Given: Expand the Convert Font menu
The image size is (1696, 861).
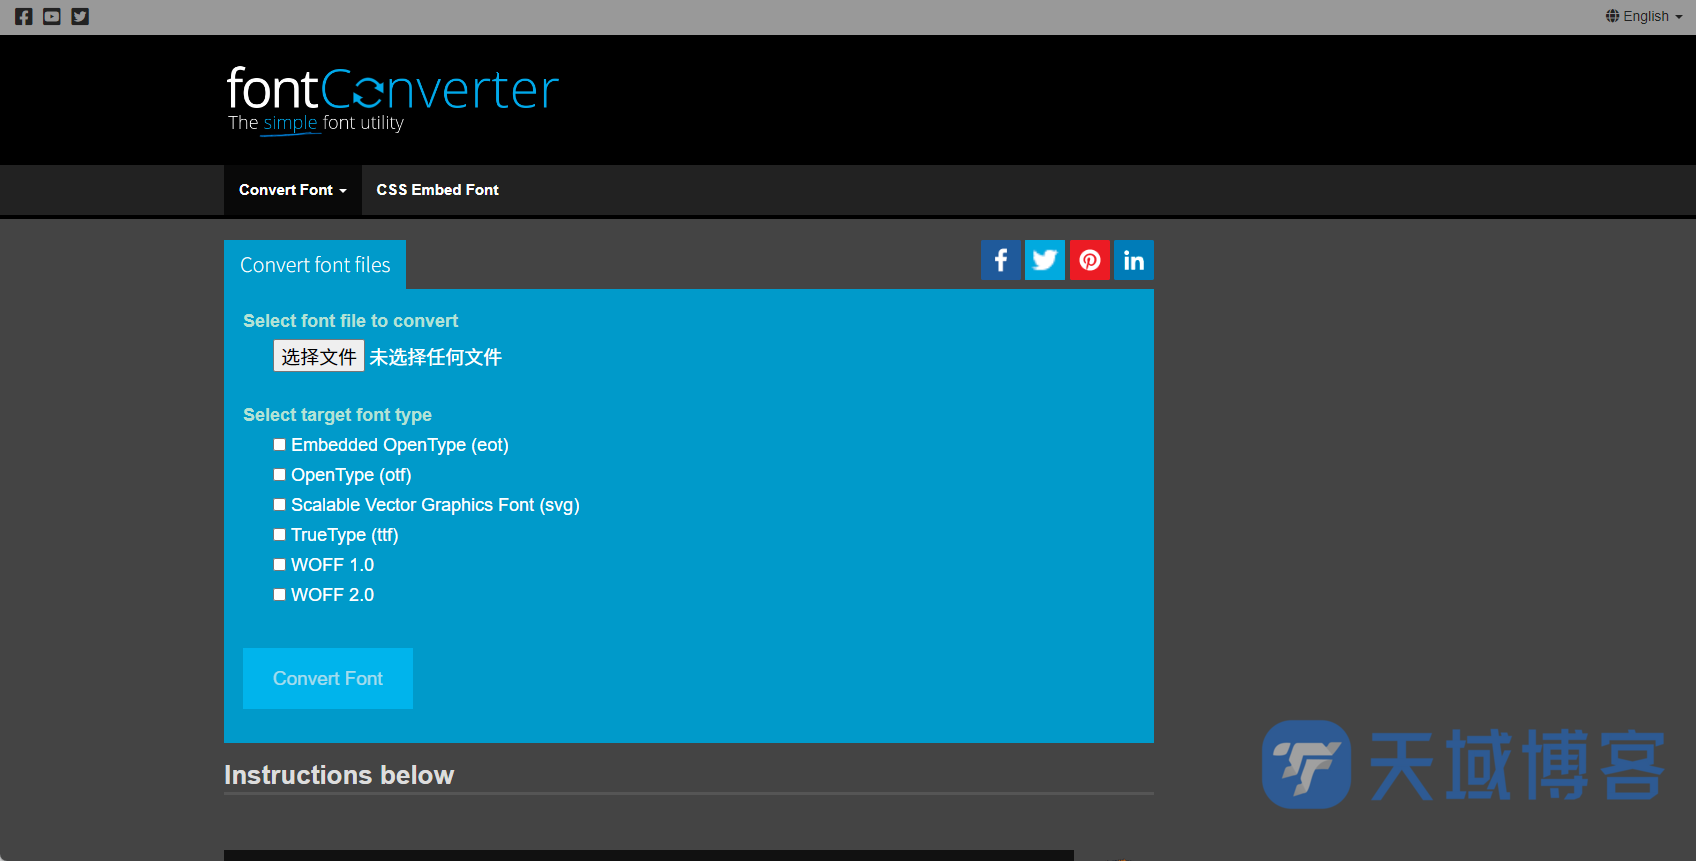Looking at the screenshot, I should point(293,190).
